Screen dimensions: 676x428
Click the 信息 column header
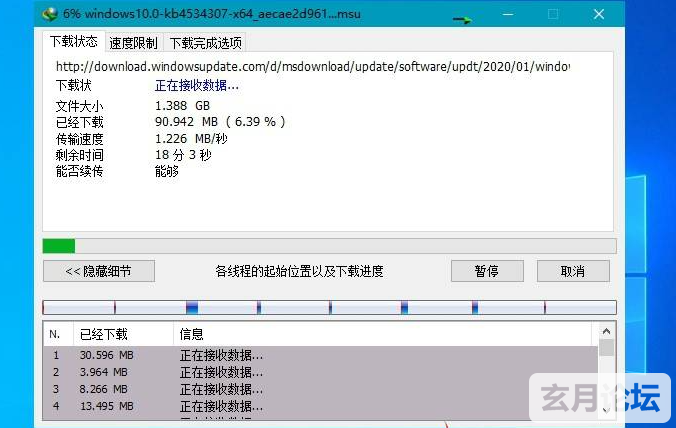[x=382, y=334]
